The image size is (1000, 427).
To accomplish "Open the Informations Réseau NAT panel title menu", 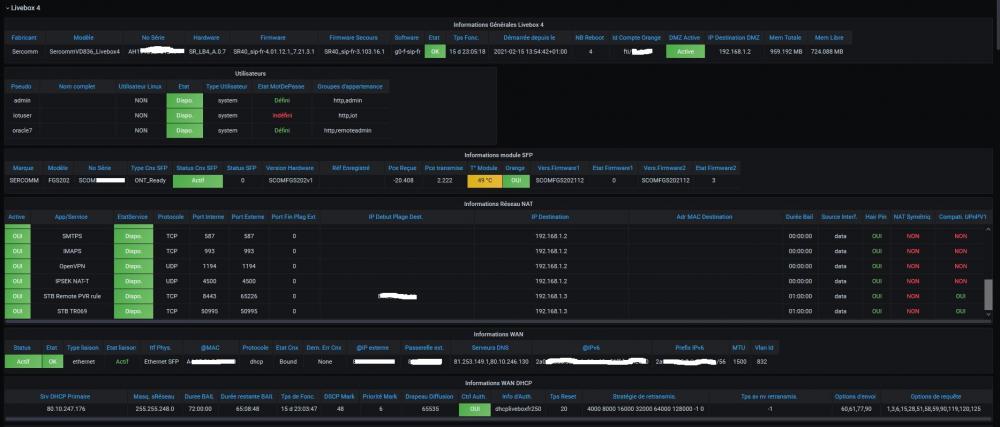I will (500, 203).
